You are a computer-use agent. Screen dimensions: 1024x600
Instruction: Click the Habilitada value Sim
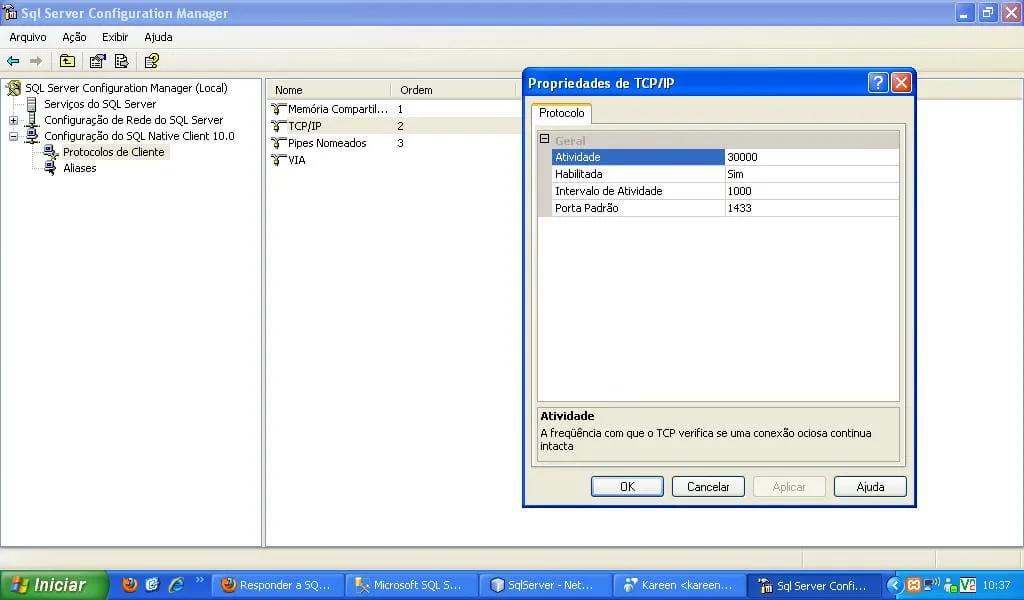tap(812, 174)
